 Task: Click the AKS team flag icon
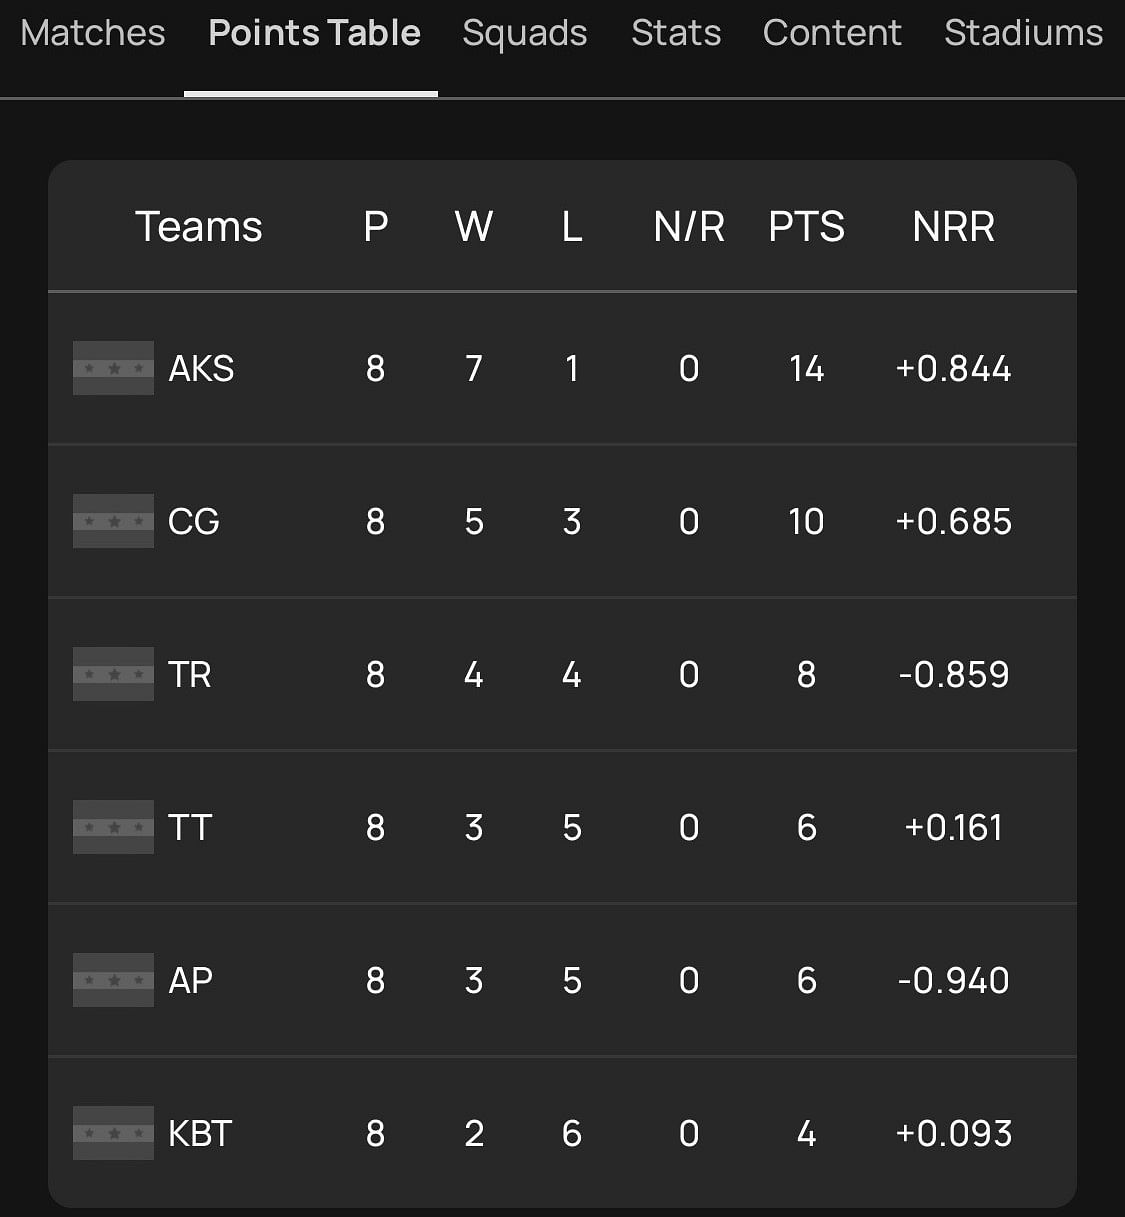tap(113, 368)
